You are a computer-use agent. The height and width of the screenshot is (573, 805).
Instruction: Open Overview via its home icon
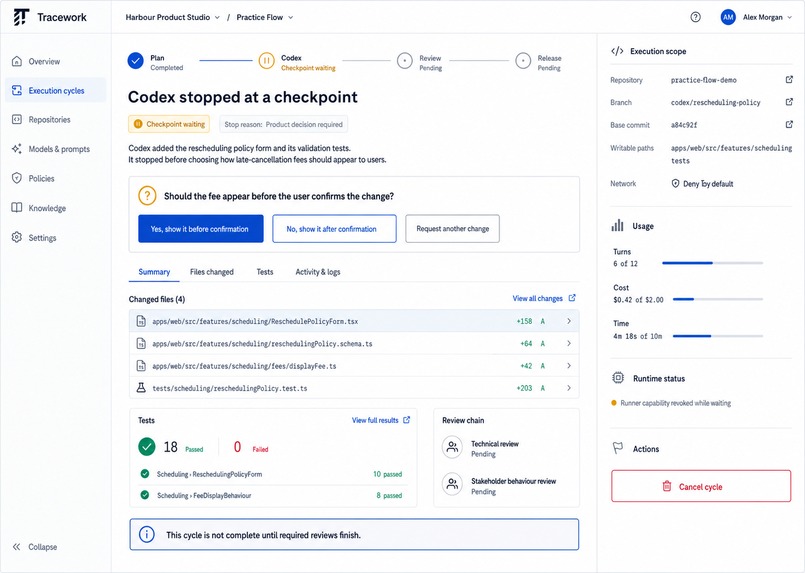(x=16, y=61)
